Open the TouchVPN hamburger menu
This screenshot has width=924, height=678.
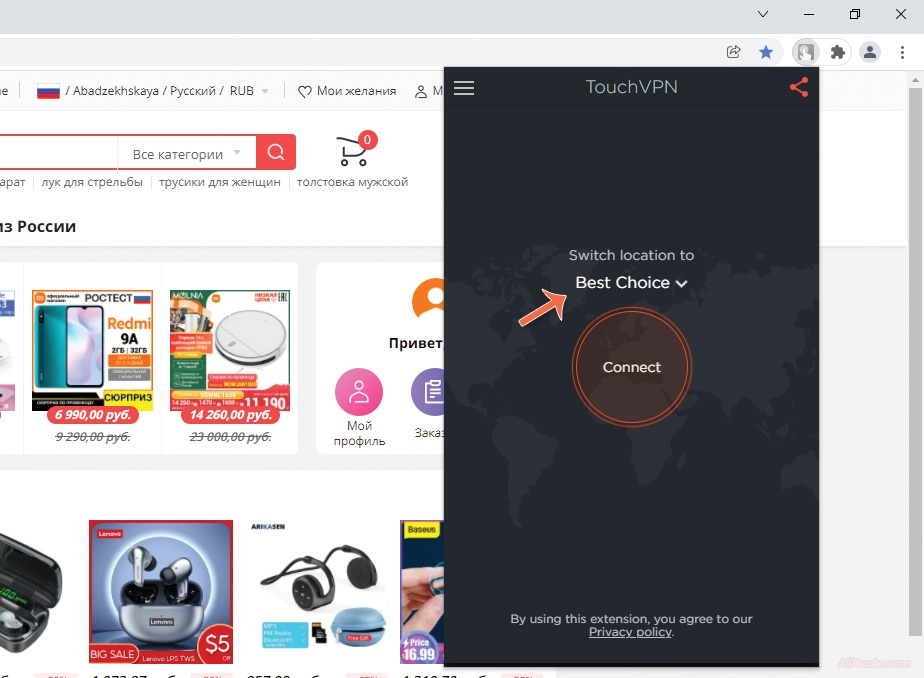464,88
